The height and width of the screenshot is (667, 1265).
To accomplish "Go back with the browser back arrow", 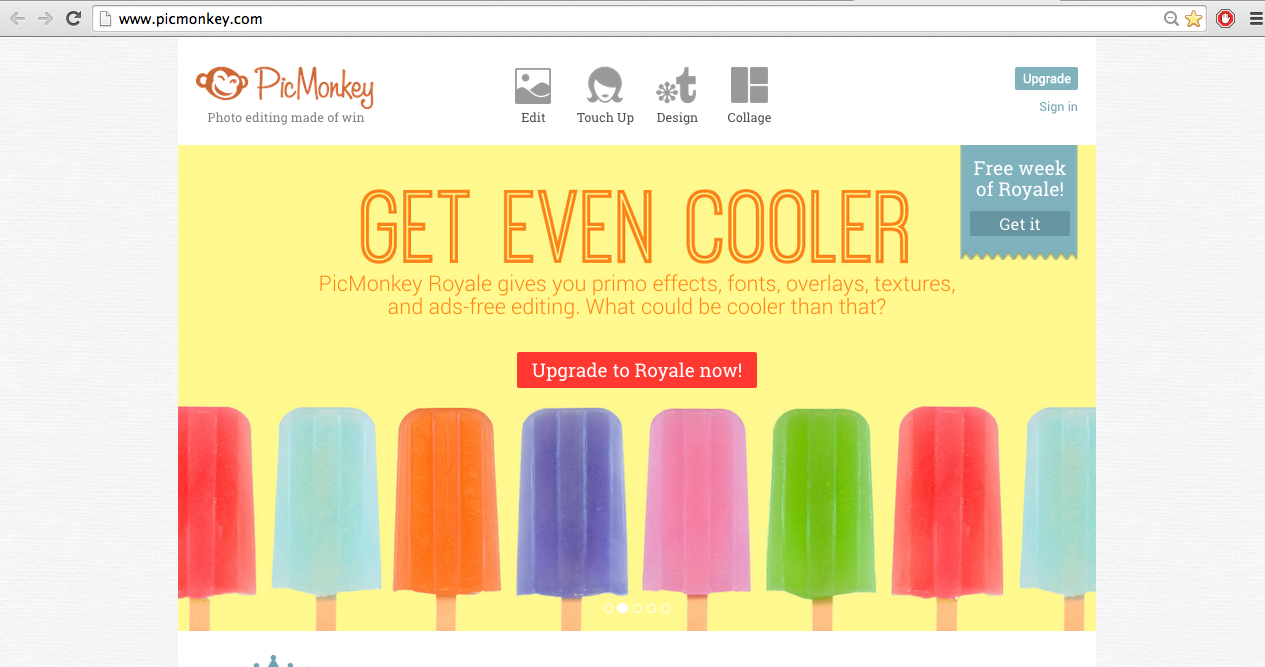I will click(18, 18).
